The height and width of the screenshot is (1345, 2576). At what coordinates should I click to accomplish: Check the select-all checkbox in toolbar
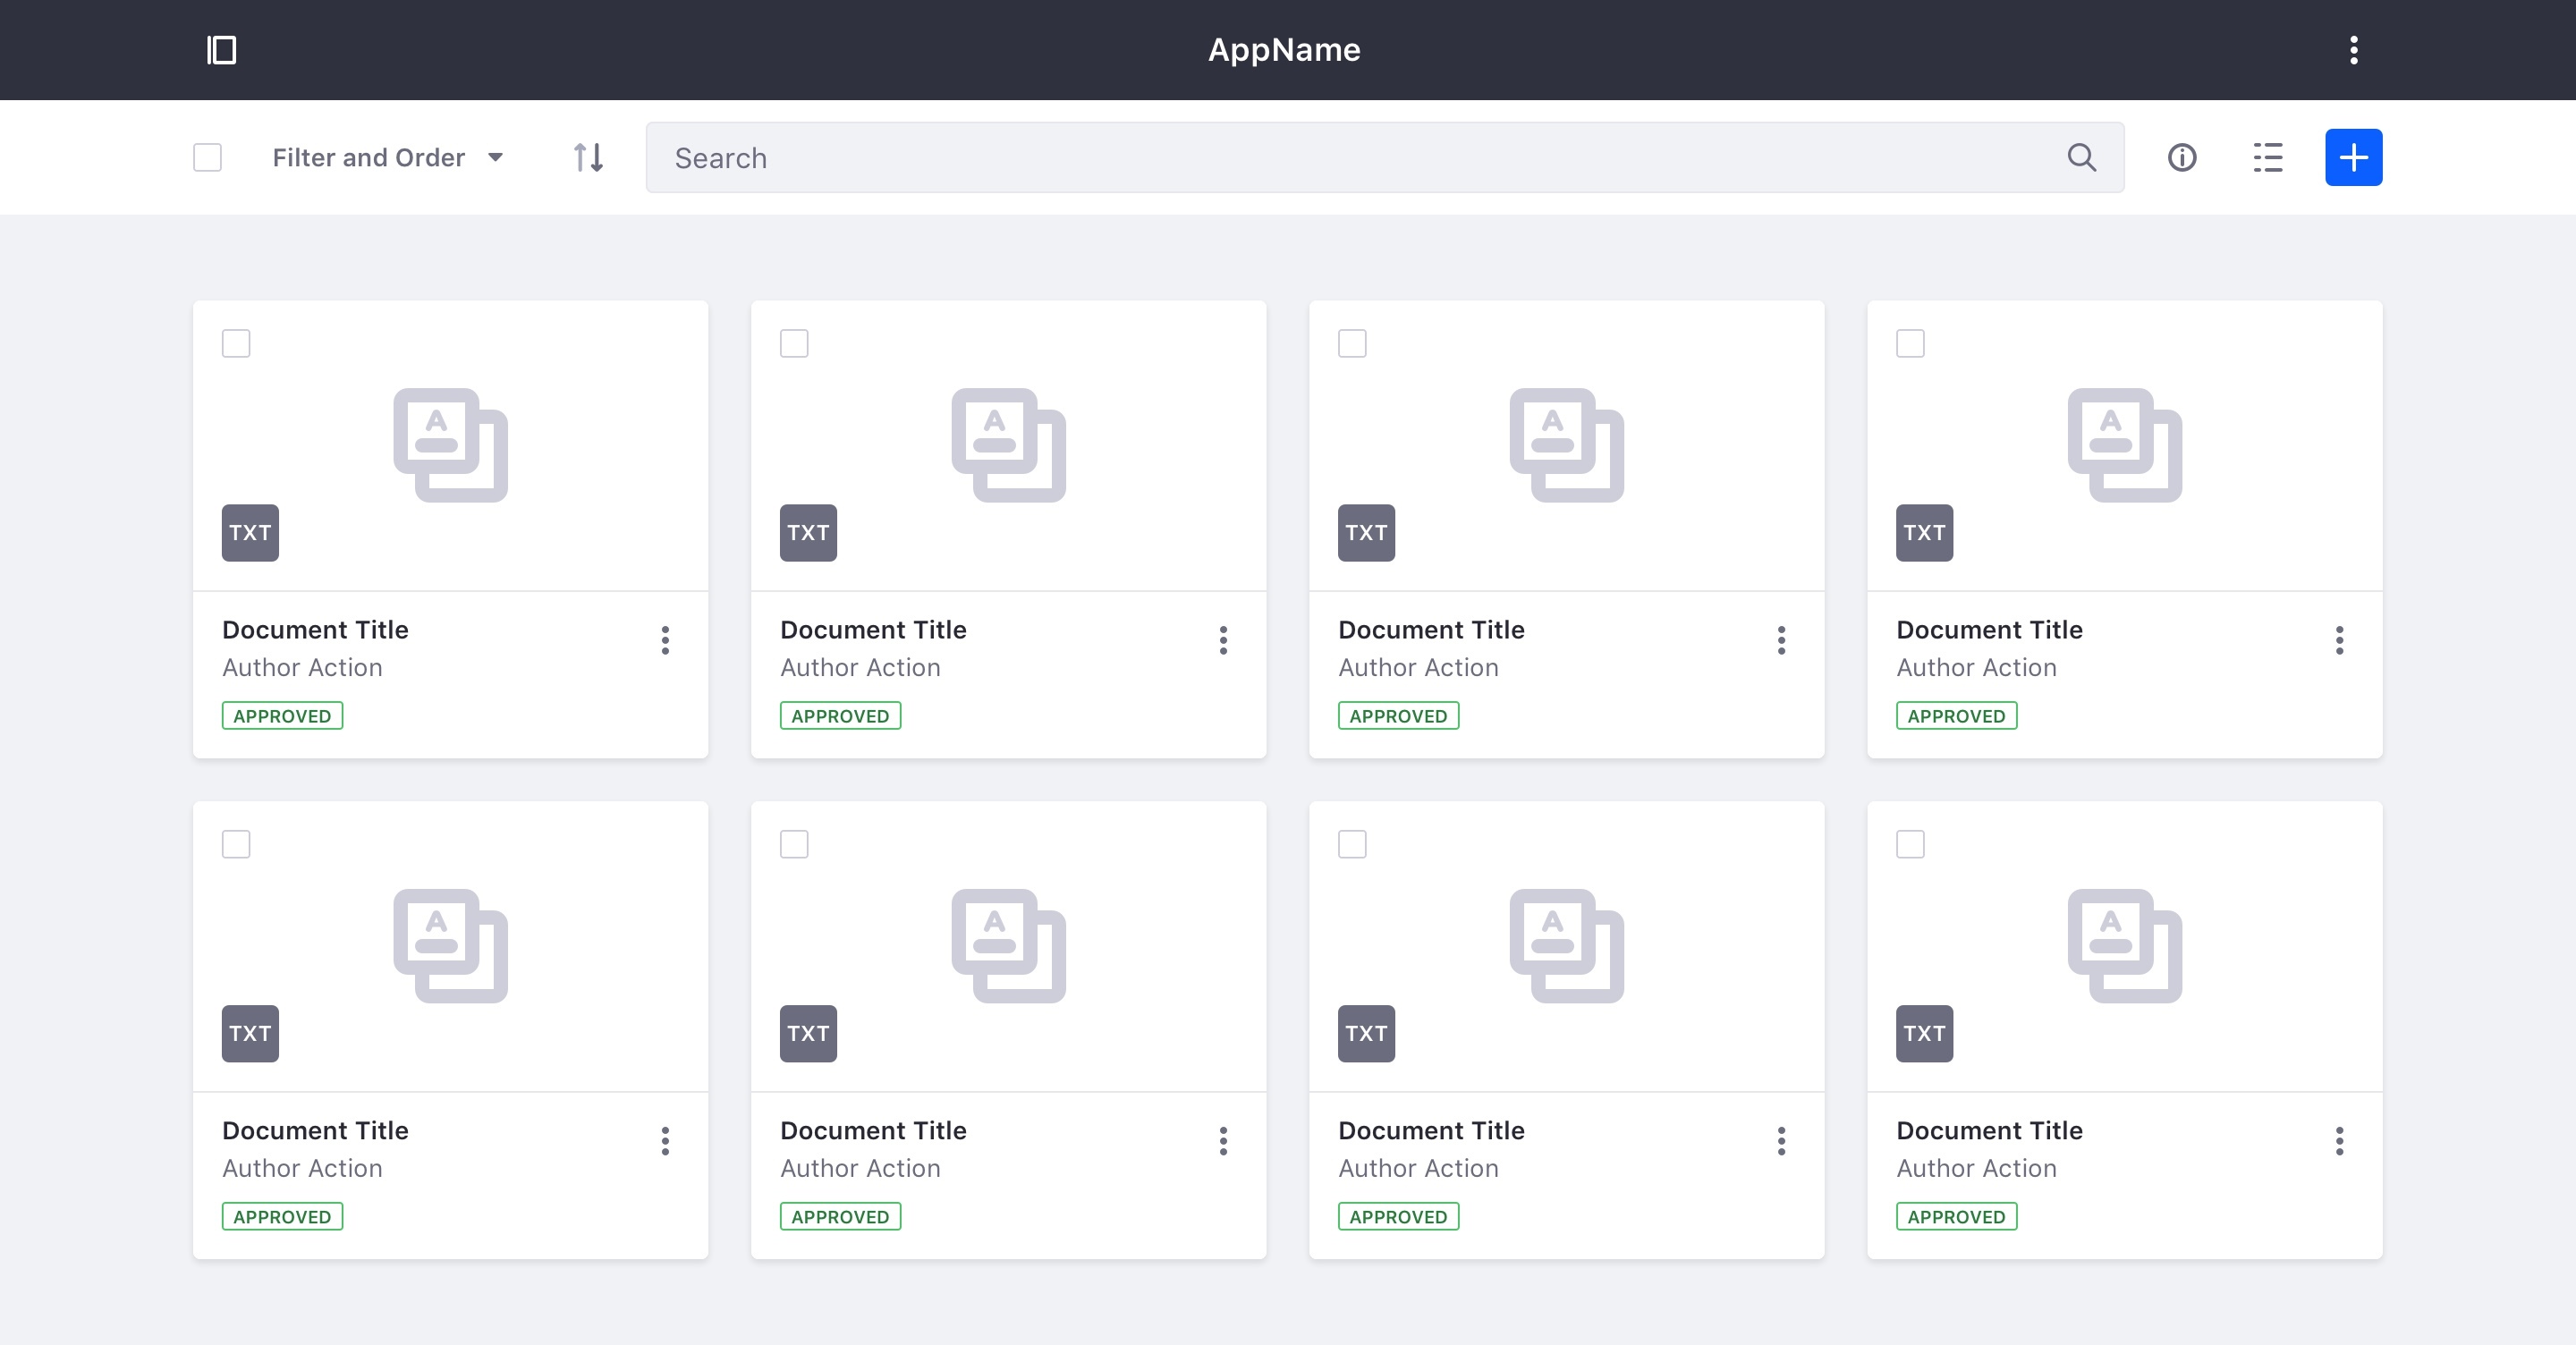point(207,157)
